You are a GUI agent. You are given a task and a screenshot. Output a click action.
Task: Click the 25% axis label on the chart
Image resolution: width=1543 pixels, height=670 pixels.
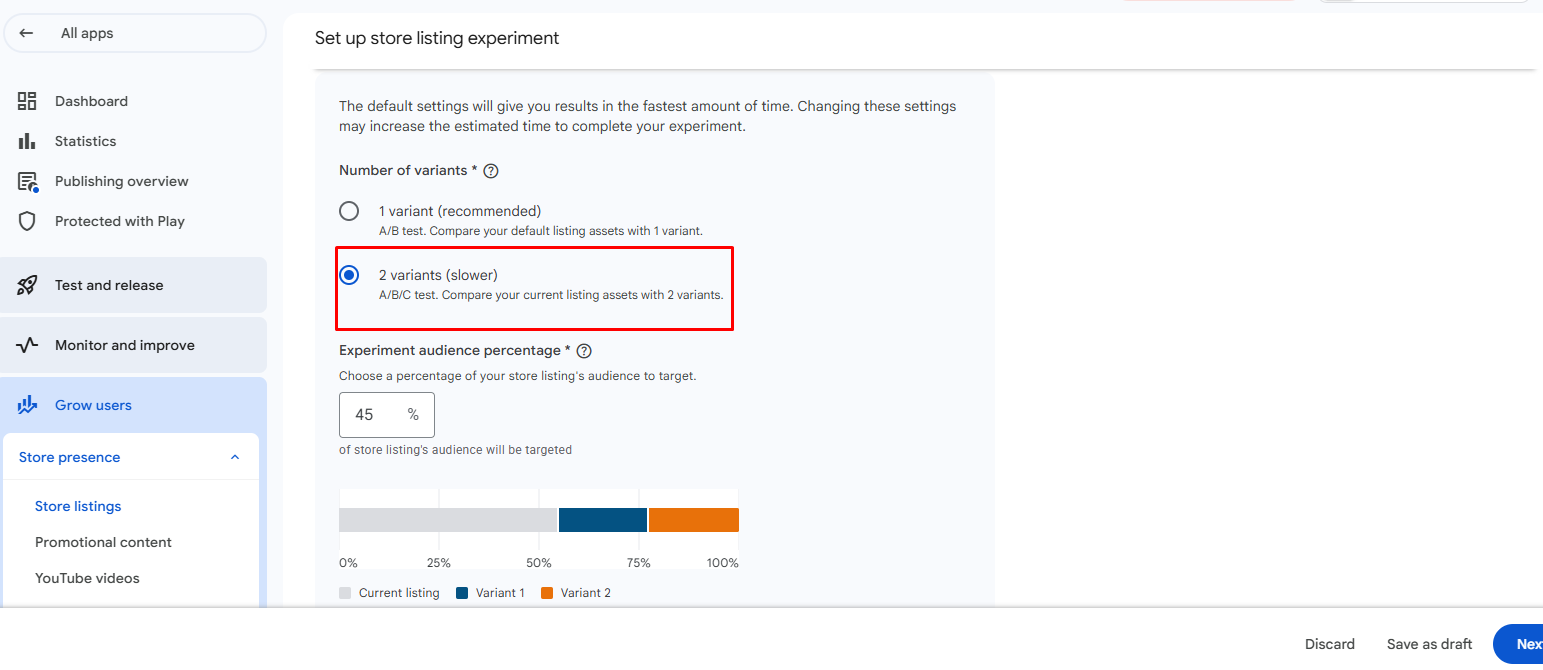click(439, 563)
